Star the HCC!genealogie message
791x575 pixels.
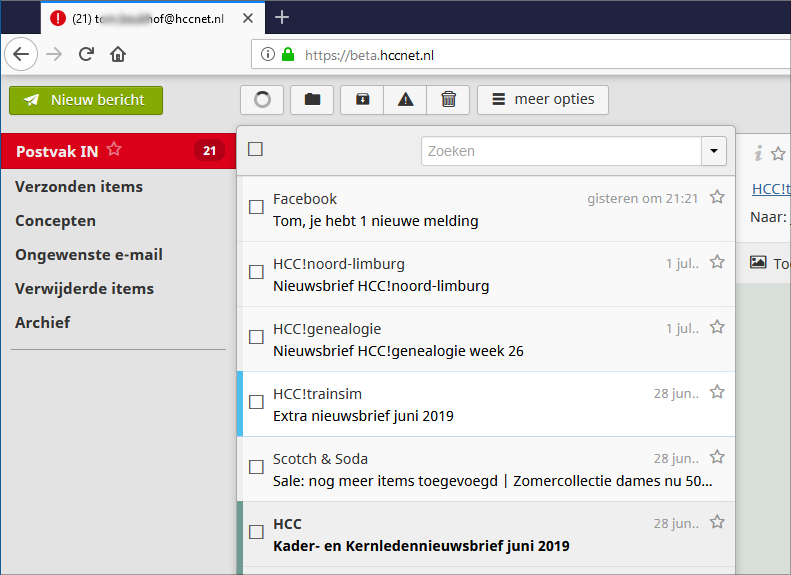(717, 327)
